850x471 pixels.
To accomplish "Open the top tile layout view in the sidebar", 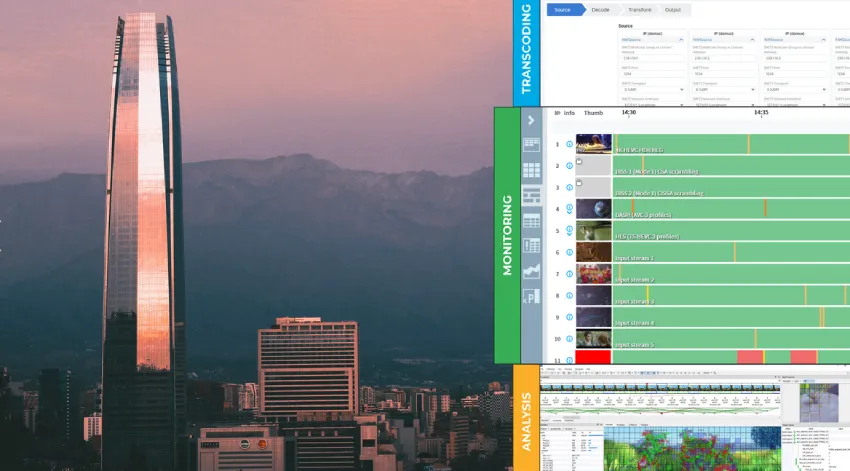I will pos(531,146).
